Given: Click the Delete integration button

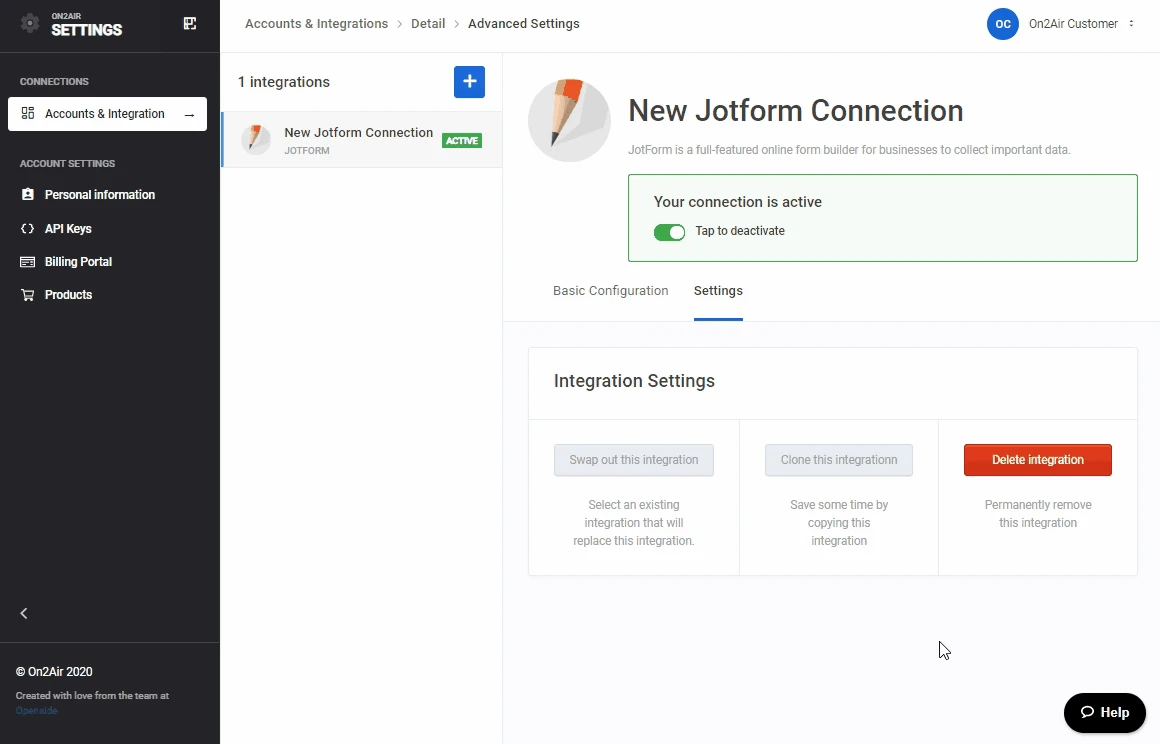Looking at the screenshot, I should (x=1037, y=460).
